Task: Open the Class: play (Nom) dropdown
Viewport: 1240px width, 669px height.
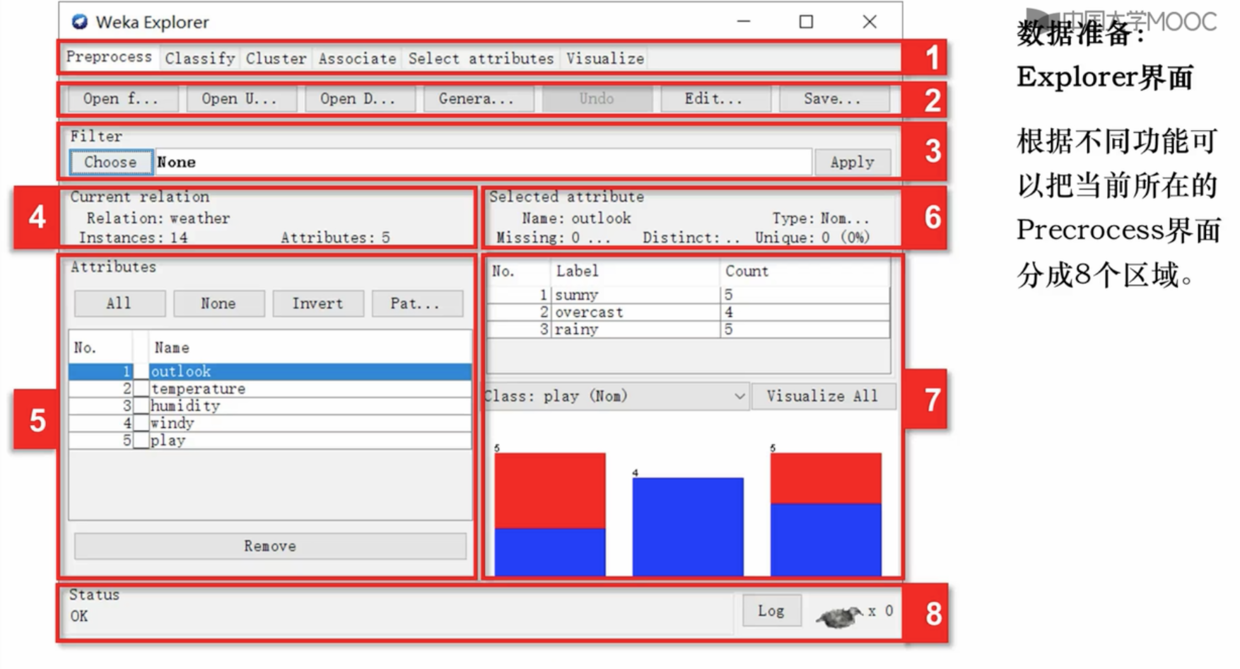Action: coord(616,396)
